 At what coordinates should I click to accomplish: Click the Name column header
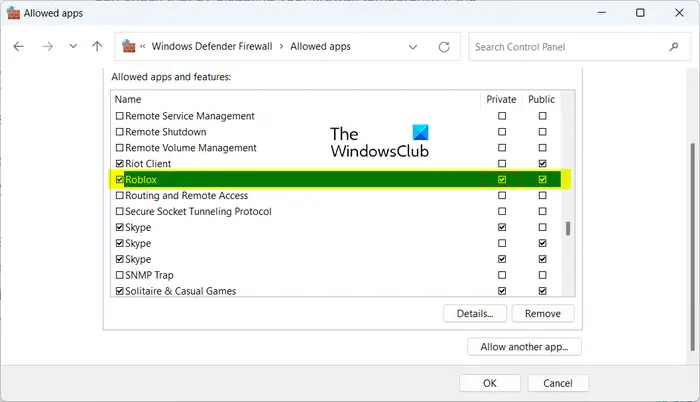point(128,99)
